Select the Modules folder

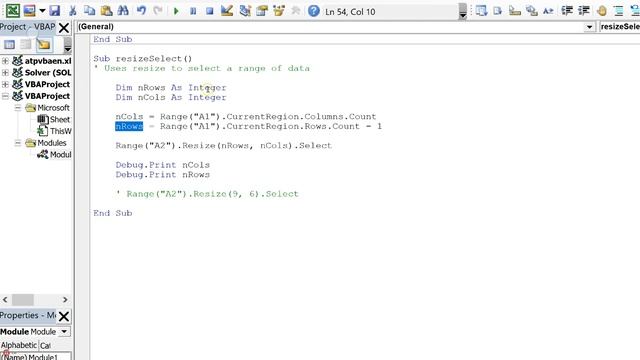tap(52, 143)
